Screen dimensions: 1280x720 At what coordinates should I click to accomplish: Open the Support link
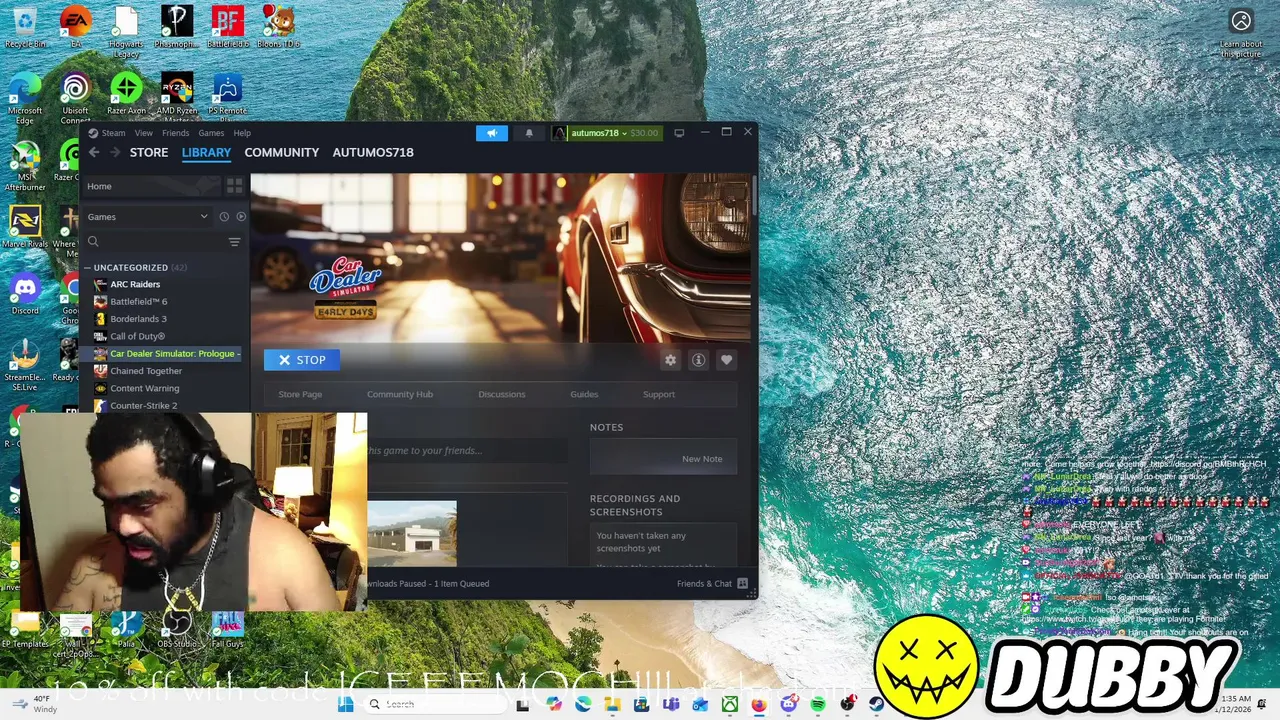tap(659, 394)
